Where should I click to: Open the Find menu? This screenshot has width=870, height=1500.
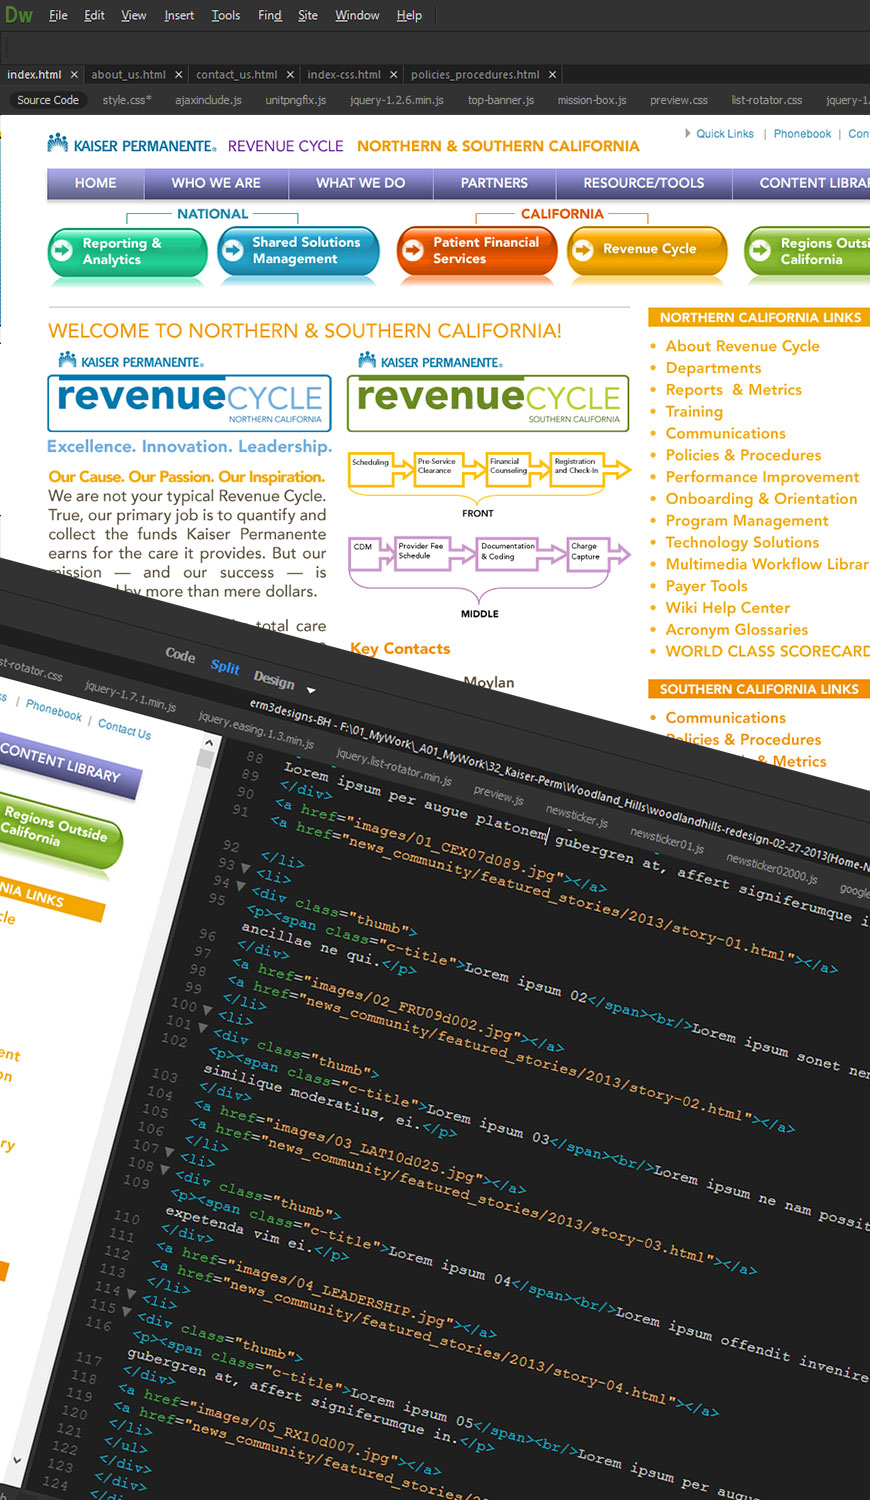coord(269,15)
